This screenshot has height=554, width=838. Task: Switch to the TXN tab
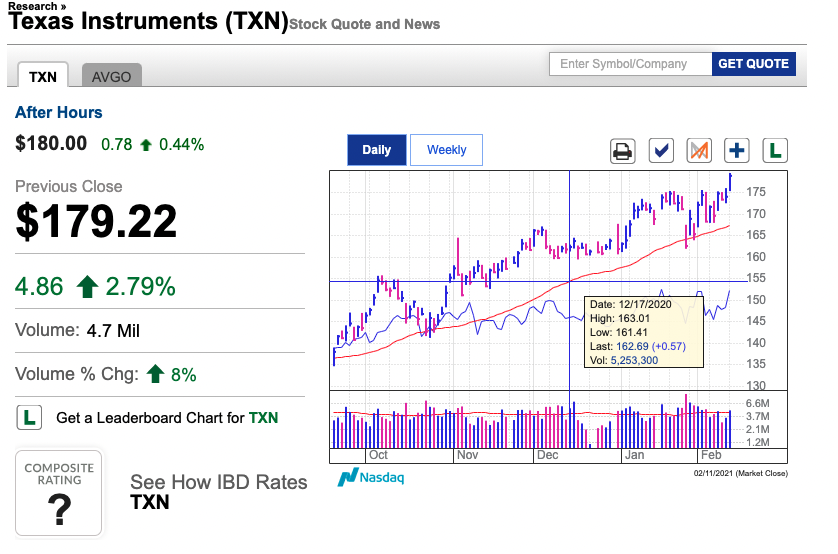[x=43, y=75]
